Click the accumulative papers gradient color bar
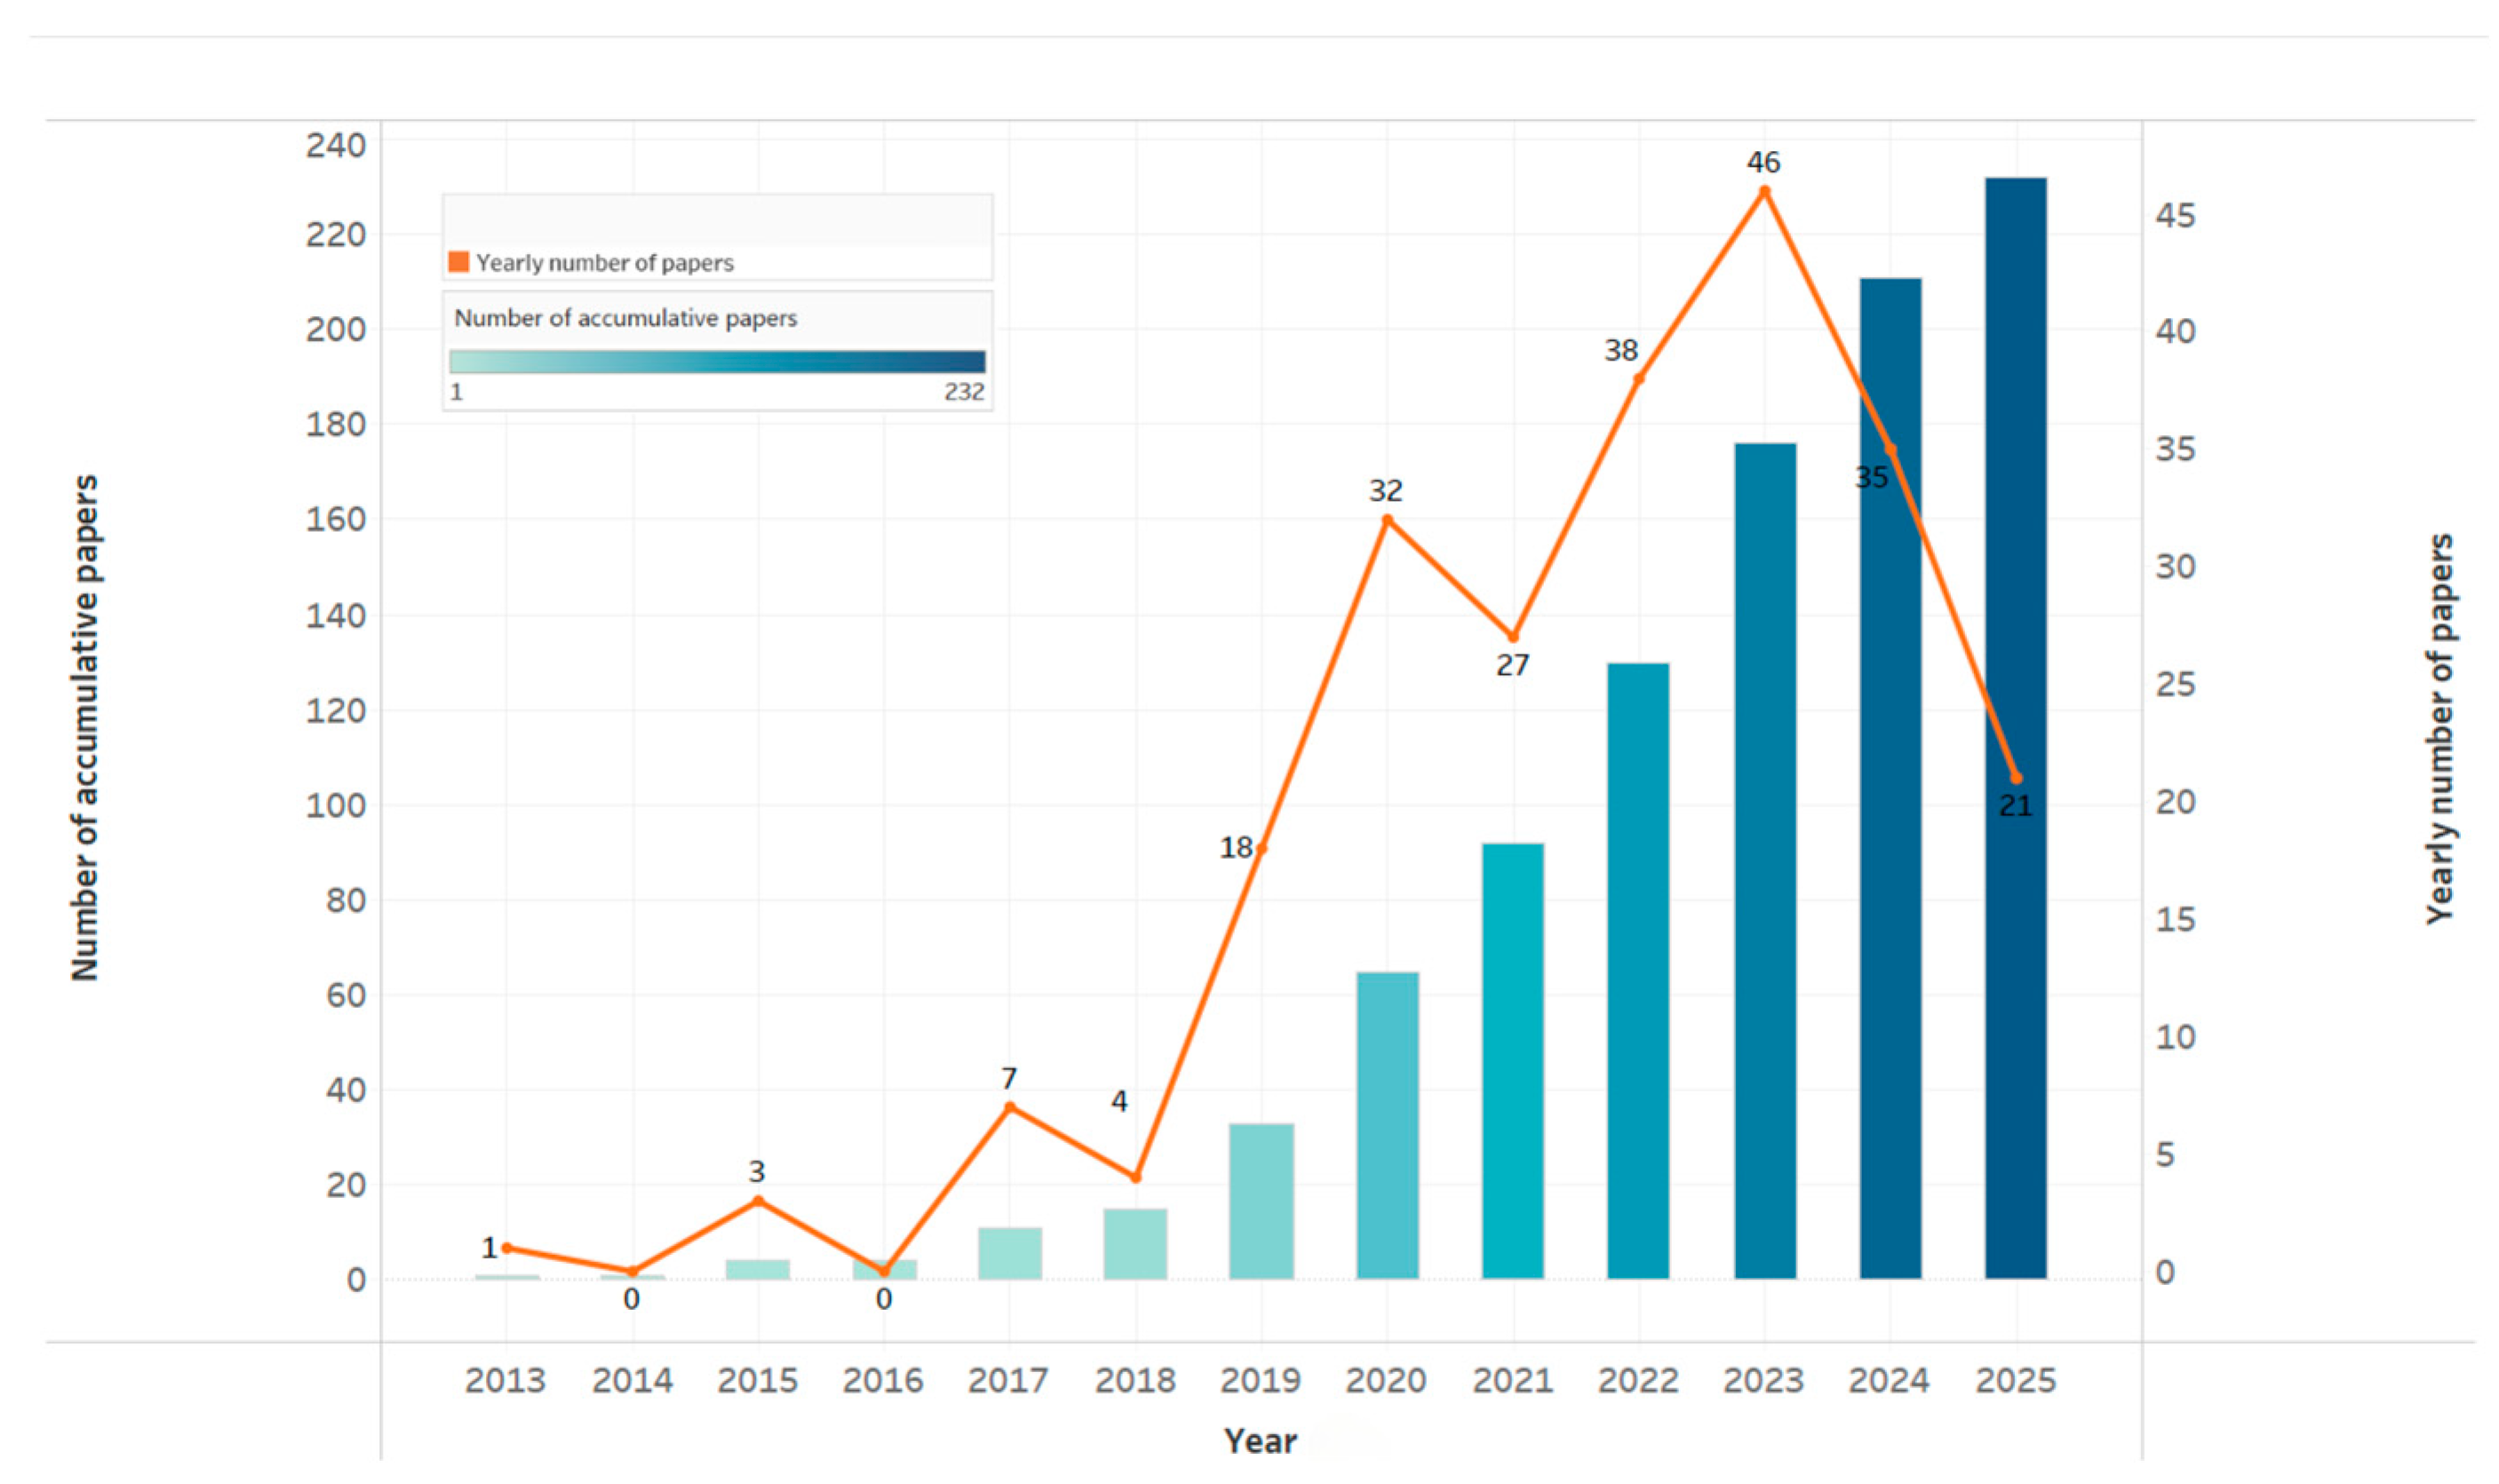 coord(716,361)
